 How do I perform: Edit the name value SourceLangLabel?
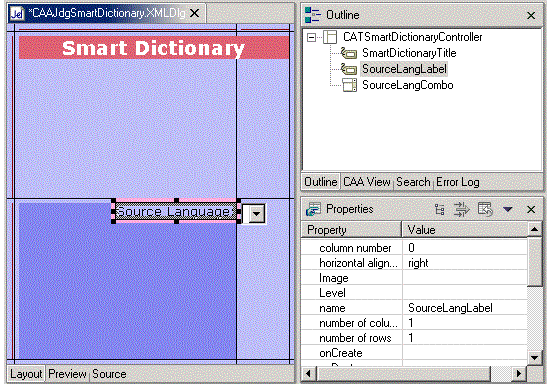[x=465, y=308]
